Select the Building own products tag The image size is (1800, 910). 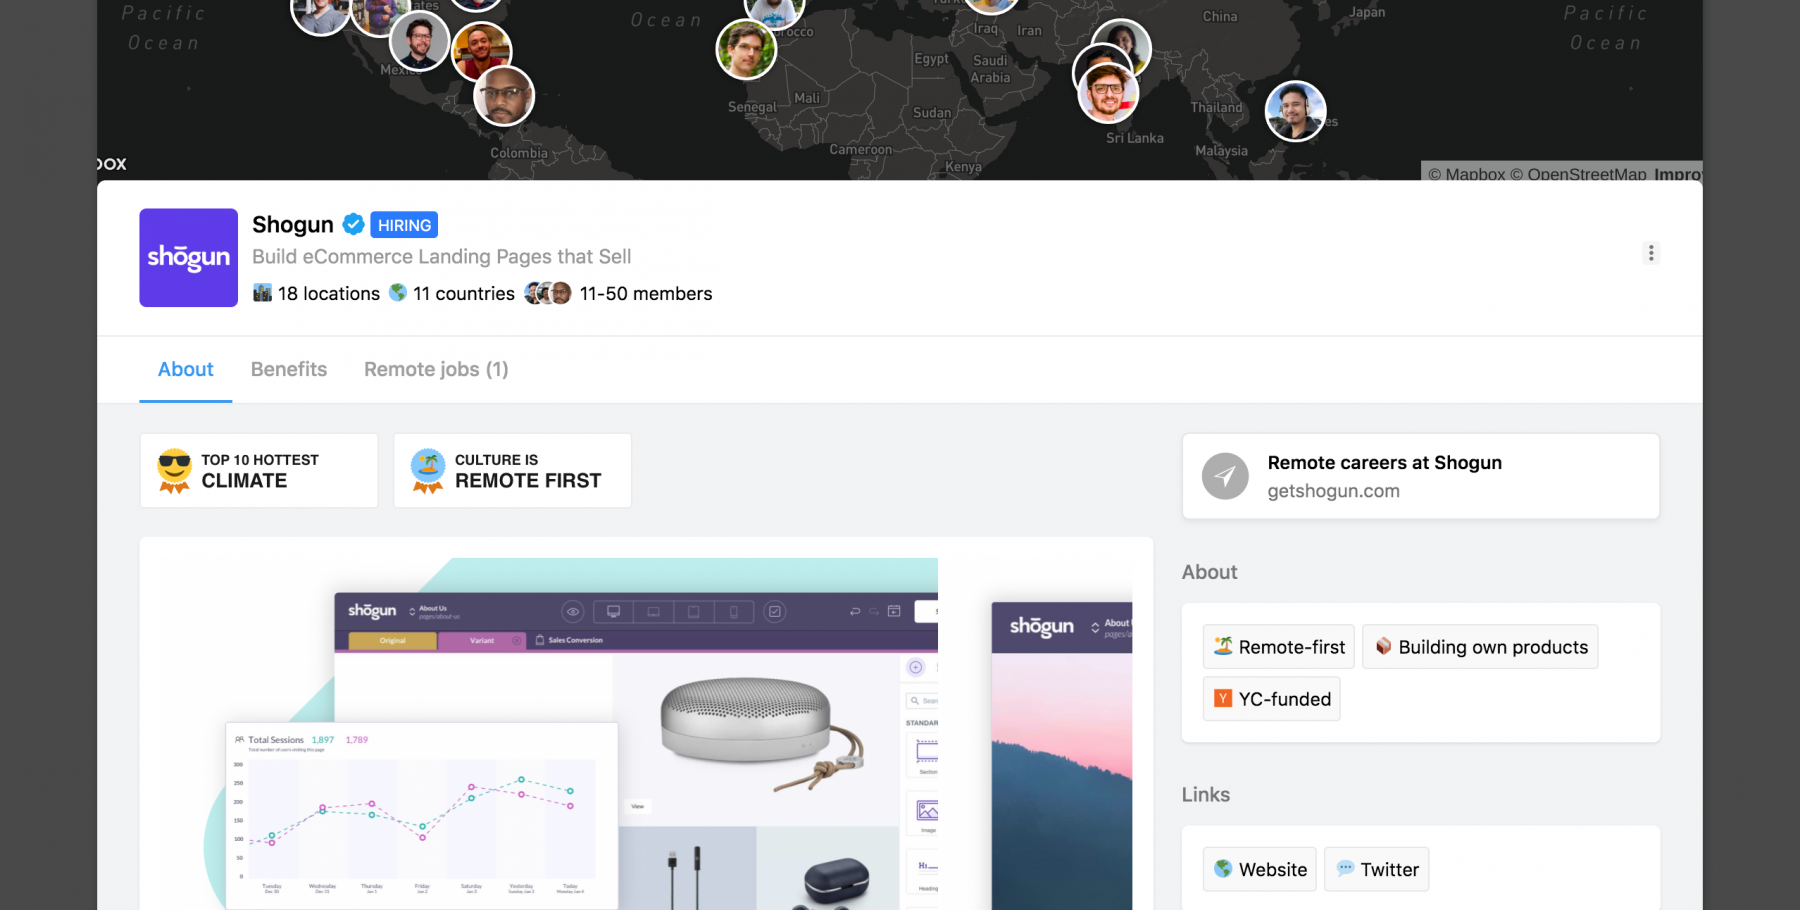(1480, 647)
